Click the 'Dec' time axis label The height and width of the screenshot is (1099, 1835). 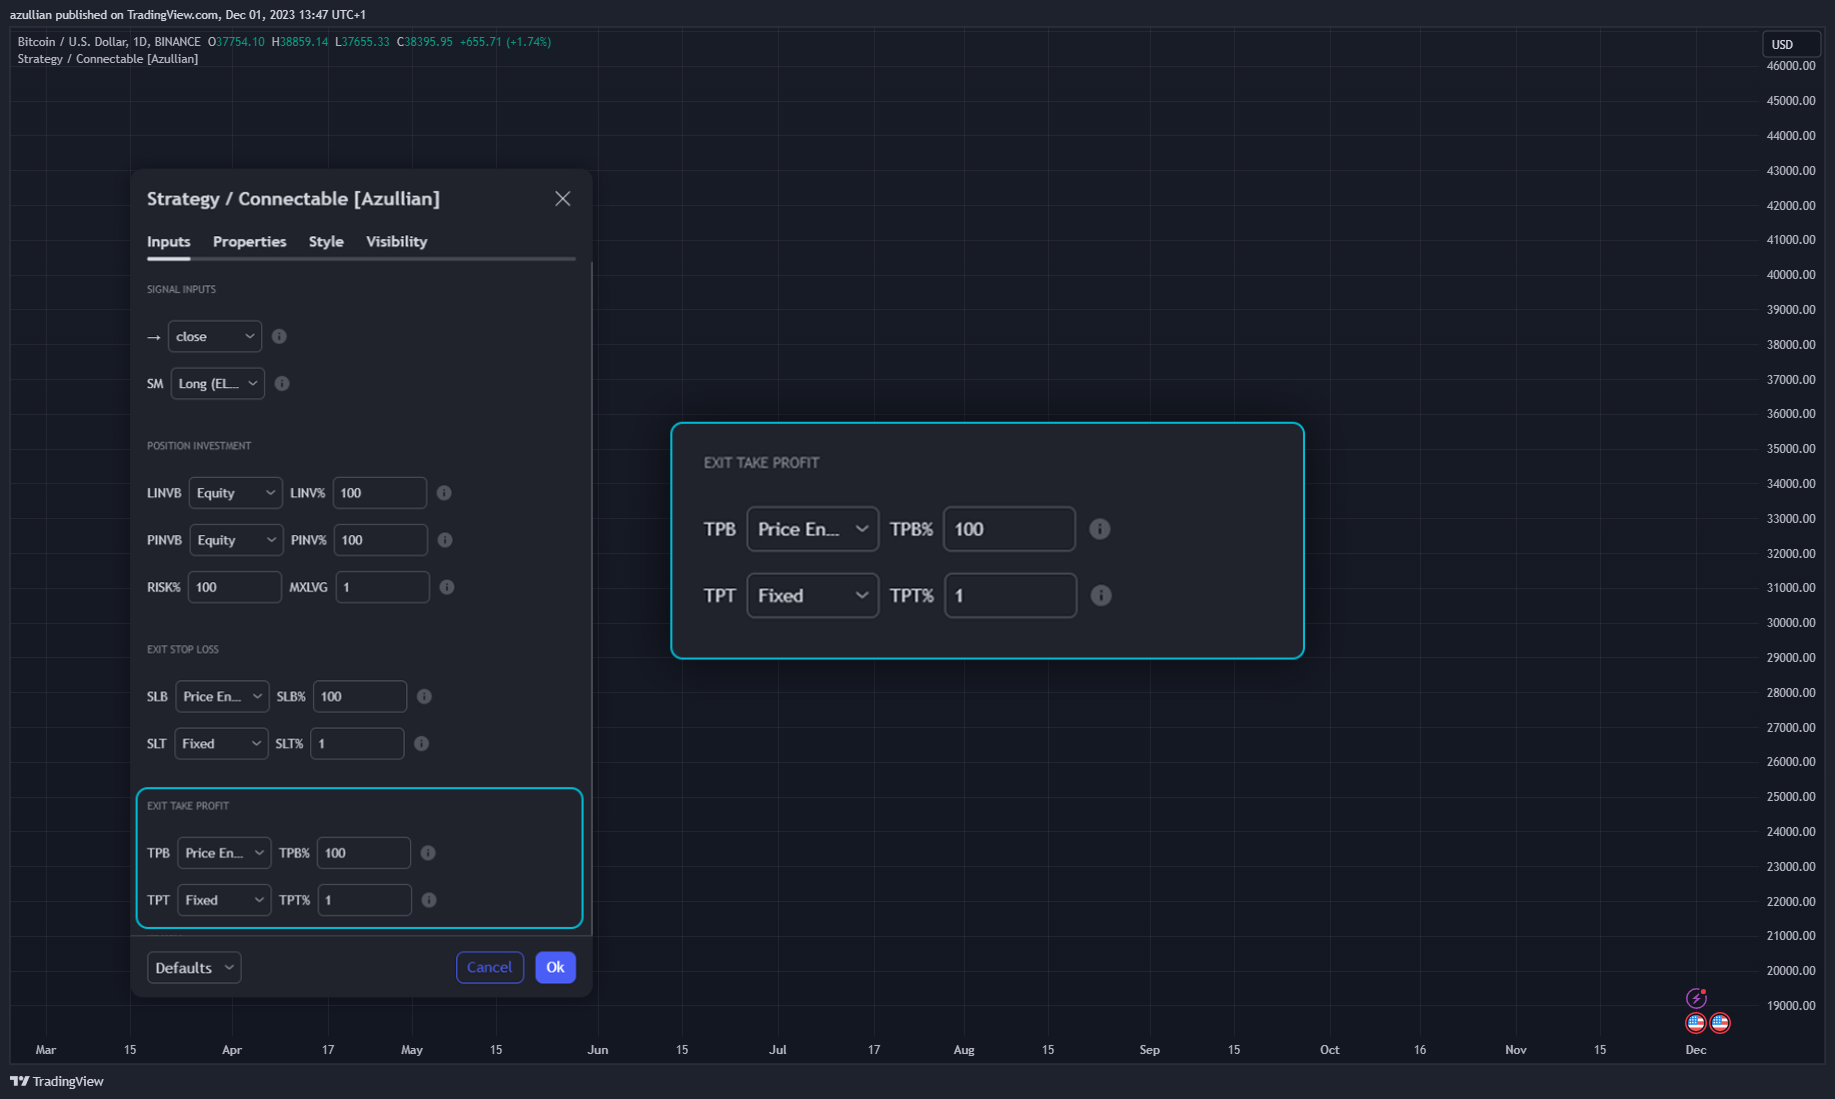pos(1696,1049)
